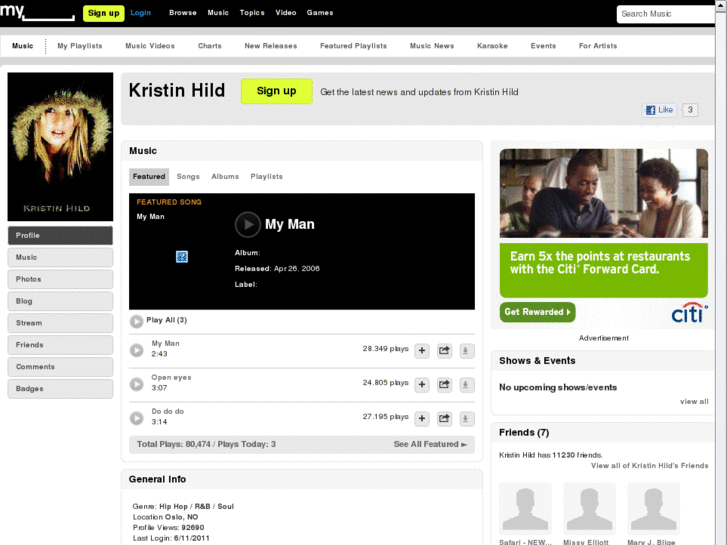Open the Profile sidebar section
Viewport: 727px width, 545px height.
tap(60, 235)
